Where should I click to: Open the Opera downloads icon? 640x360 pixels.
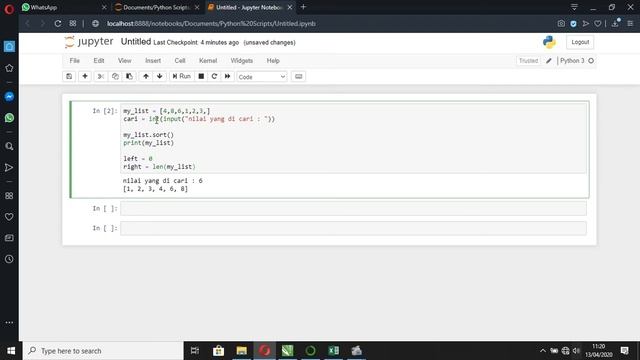coord(615,23)
